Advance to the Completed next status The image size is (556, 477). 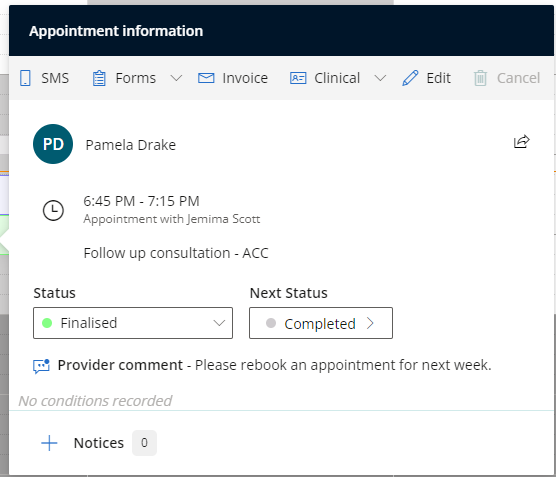[x=321, y=323]
